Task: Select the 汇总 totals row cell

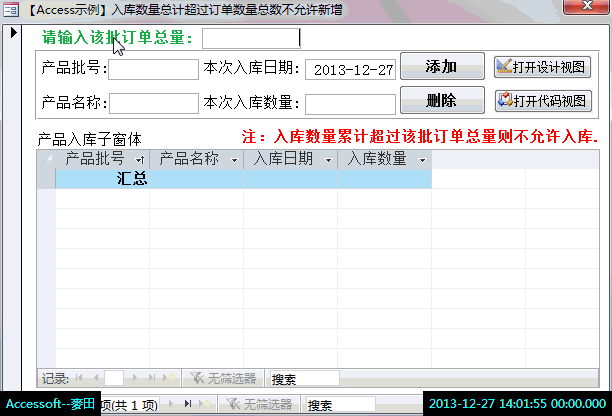Action: (x=102, y=179)
